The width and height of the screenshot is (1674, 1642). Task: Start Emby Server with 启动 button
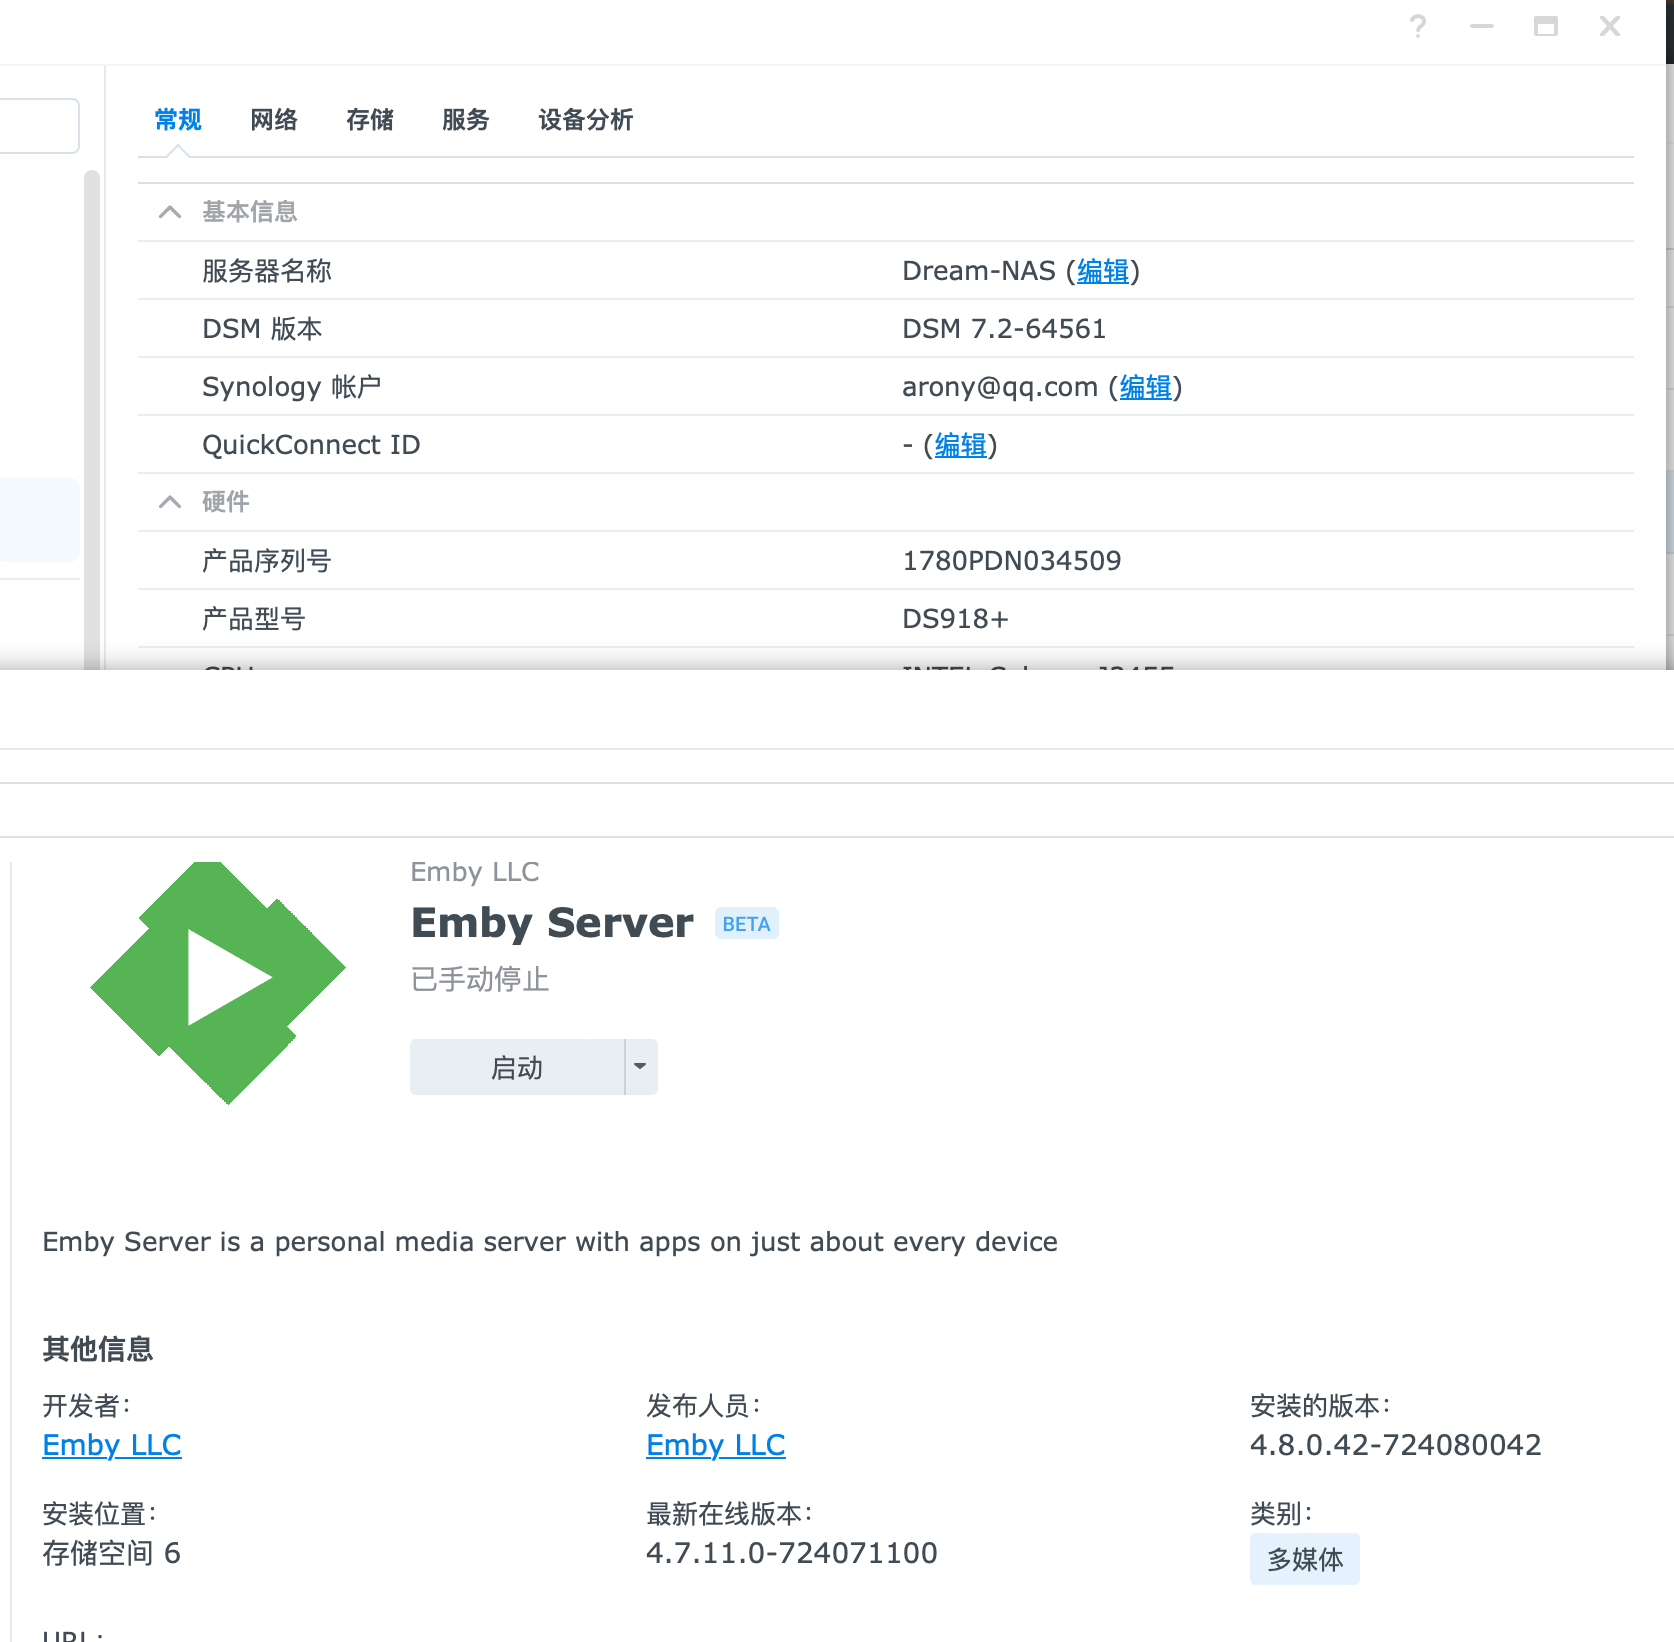517,1067
